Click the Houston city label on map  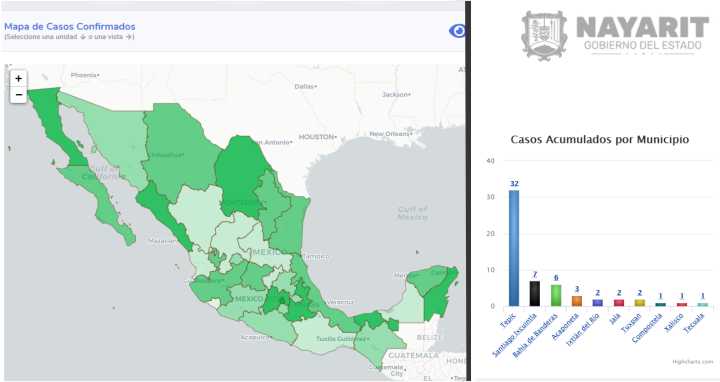click(x=317, y=137)
